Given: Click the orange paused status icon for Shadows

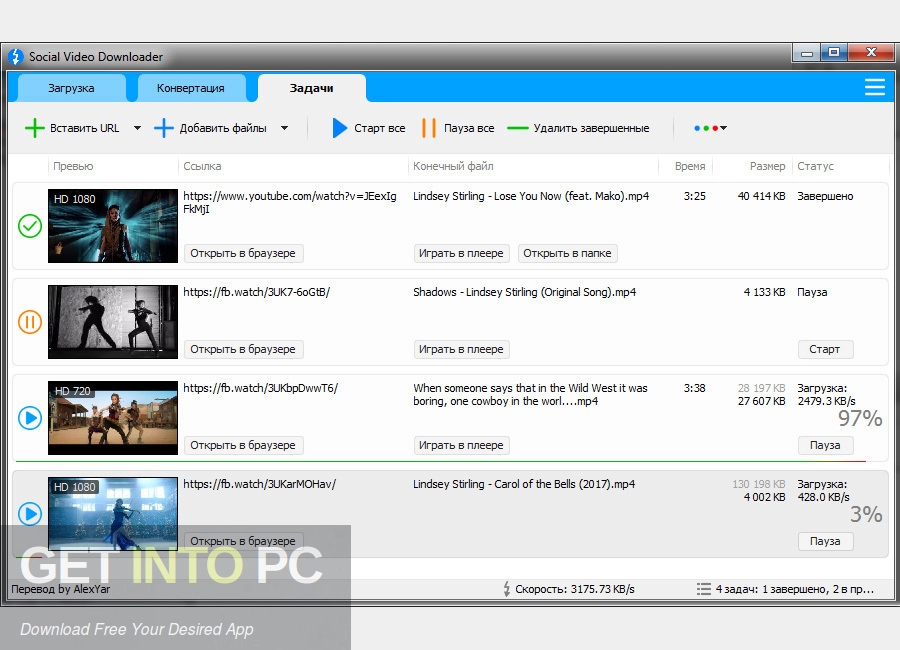Looking at the screenshot, I should pyautogui.click(x=30, y=322).
